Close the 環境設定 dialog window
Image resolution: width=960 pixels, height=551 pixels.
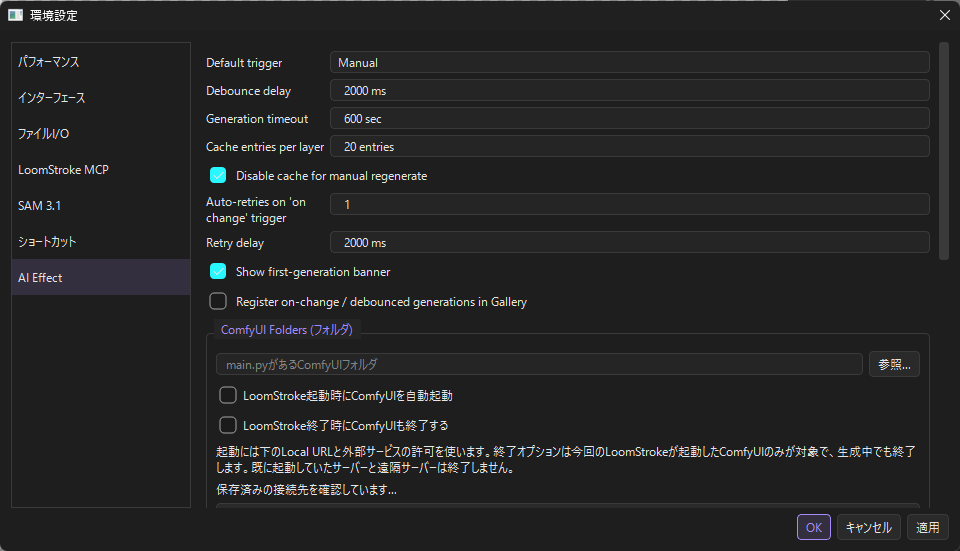pos(945,15)
